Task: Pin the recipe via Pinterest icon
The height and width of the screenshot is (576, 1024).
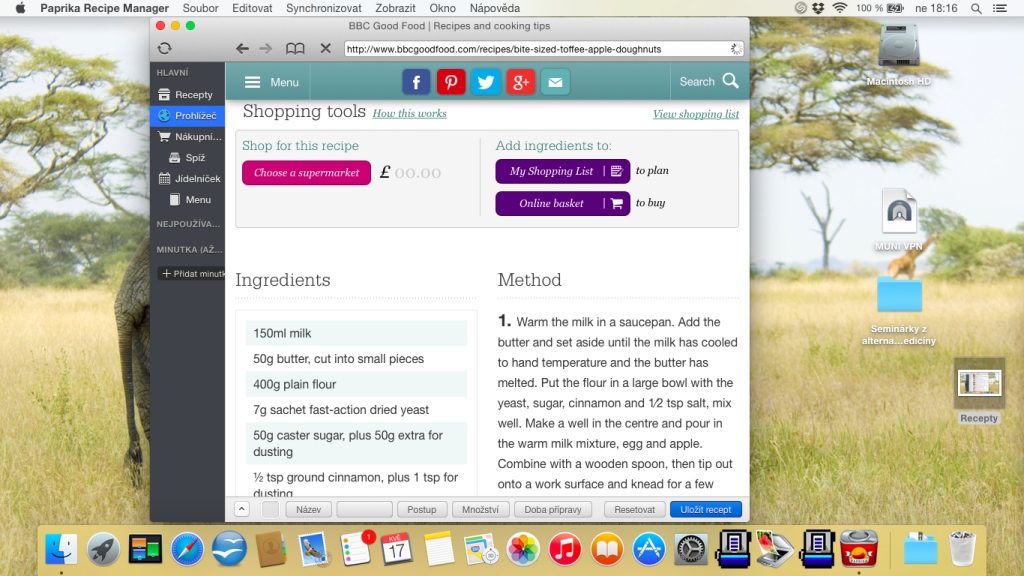Action: (451, 82)
